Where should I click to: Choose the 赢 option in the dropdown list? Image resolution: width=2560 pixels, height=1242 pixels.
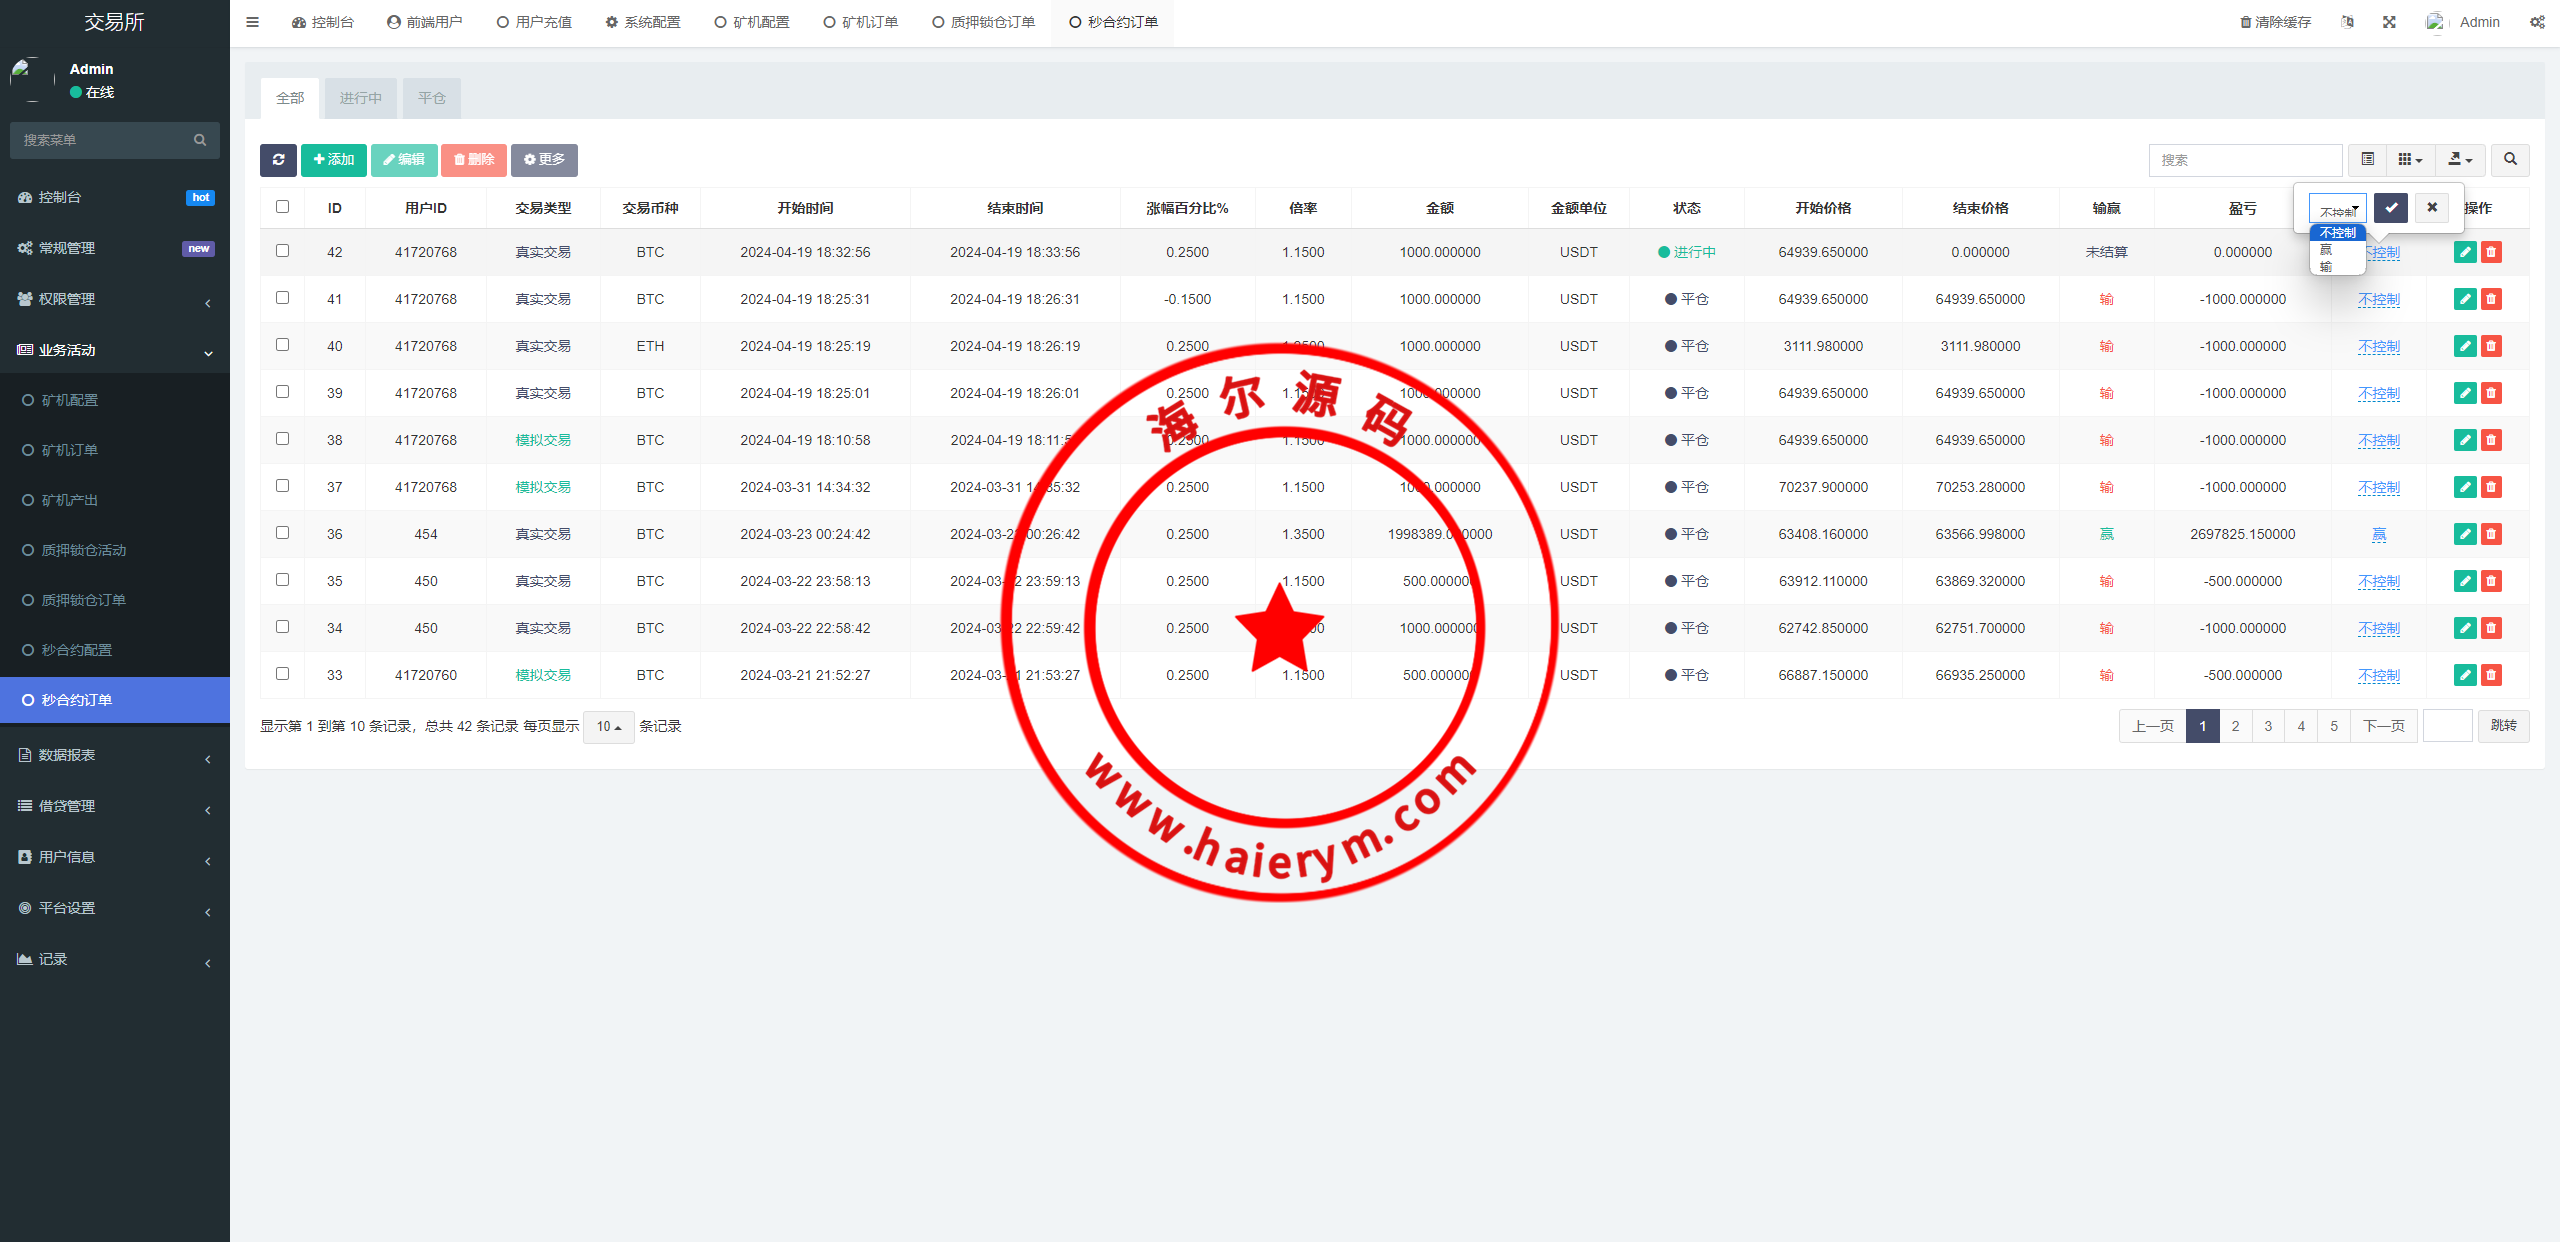(x=2326, y=250)
